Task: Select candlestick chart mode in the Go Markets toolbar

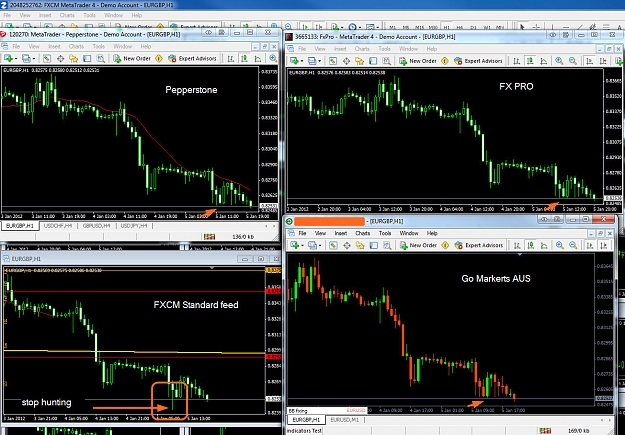Action: (531, 245)
